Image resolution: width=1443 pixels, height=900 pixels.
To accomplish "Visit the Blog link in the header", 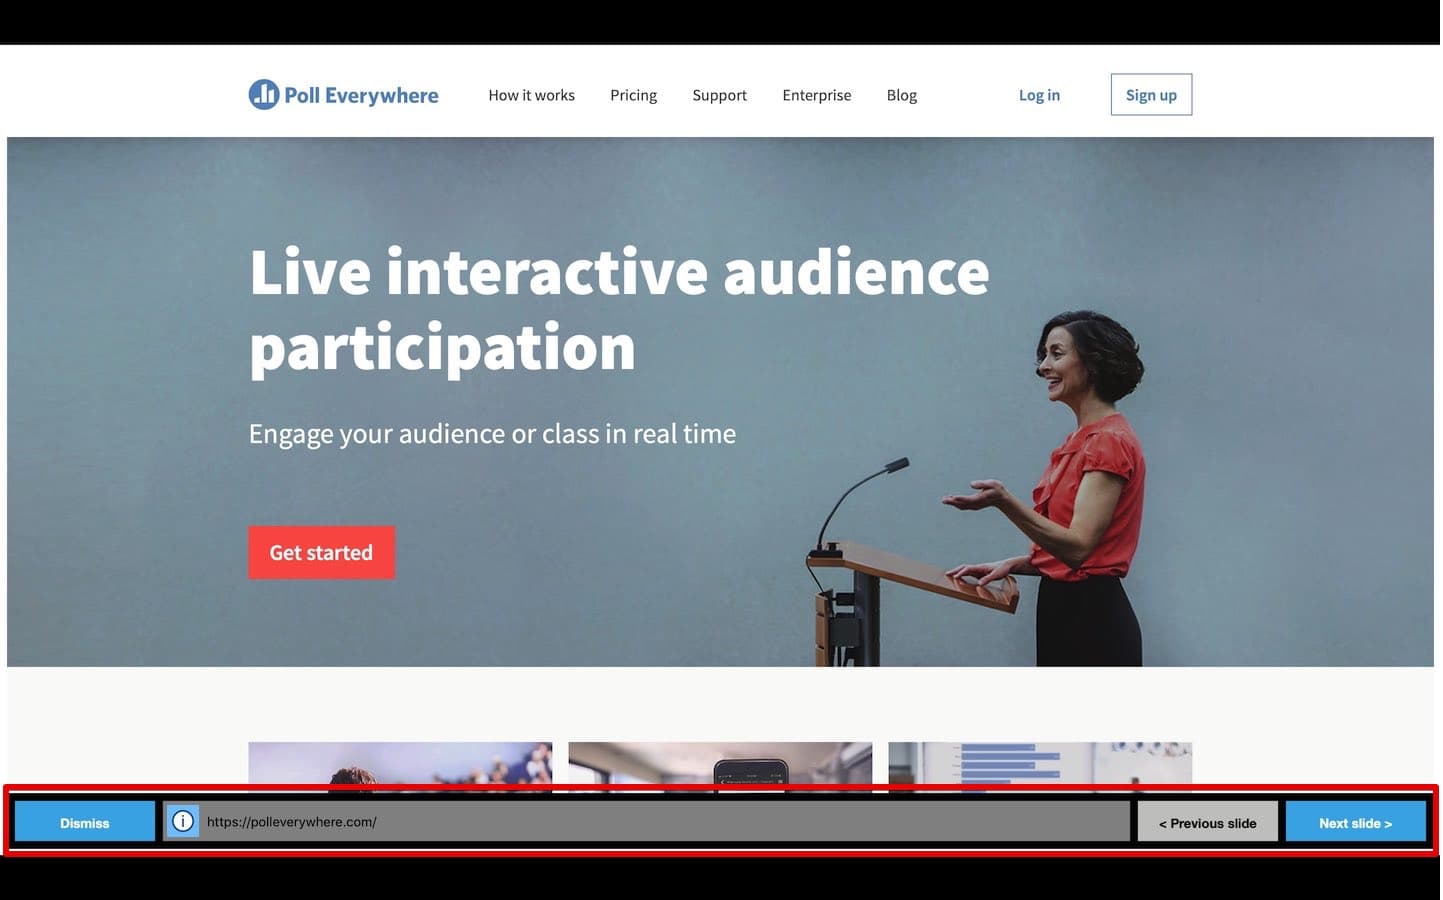I will click(x=901, y=95).
